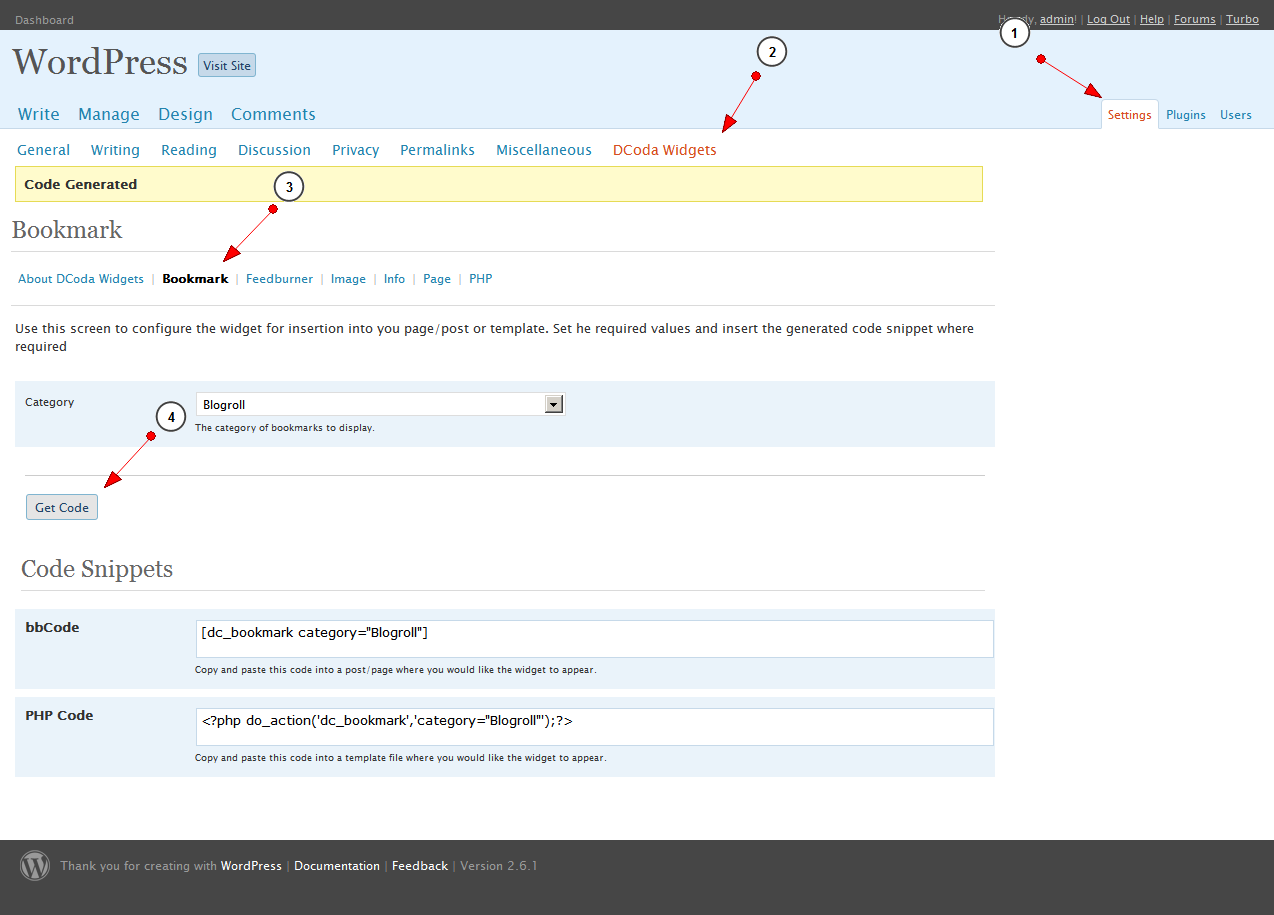
Task: Click the Turbo link
Action: click(1242, 19)
